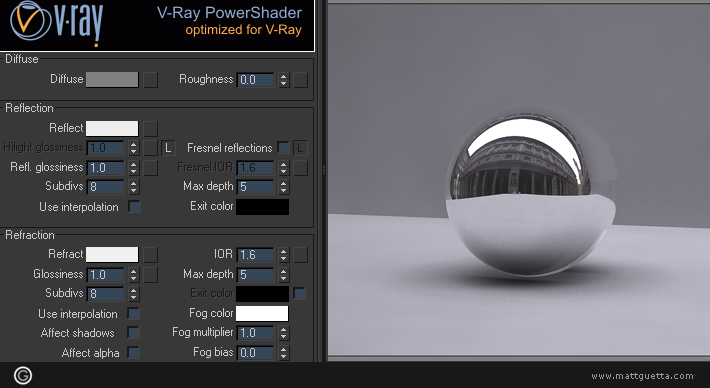The width and height of the screenshot is (710, 388).
Task: Click the reflection Subdivs spinner arrows
Action: tap(134, 187)
